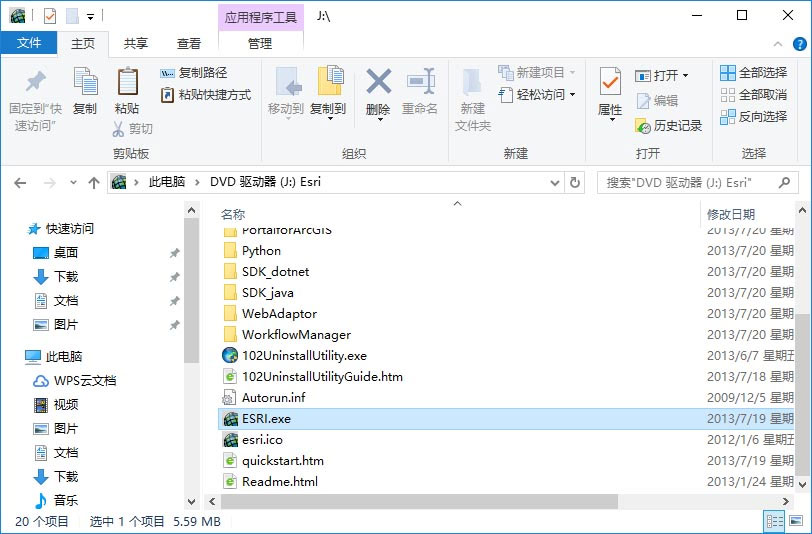Switch to the Share tab

[136, 44]
